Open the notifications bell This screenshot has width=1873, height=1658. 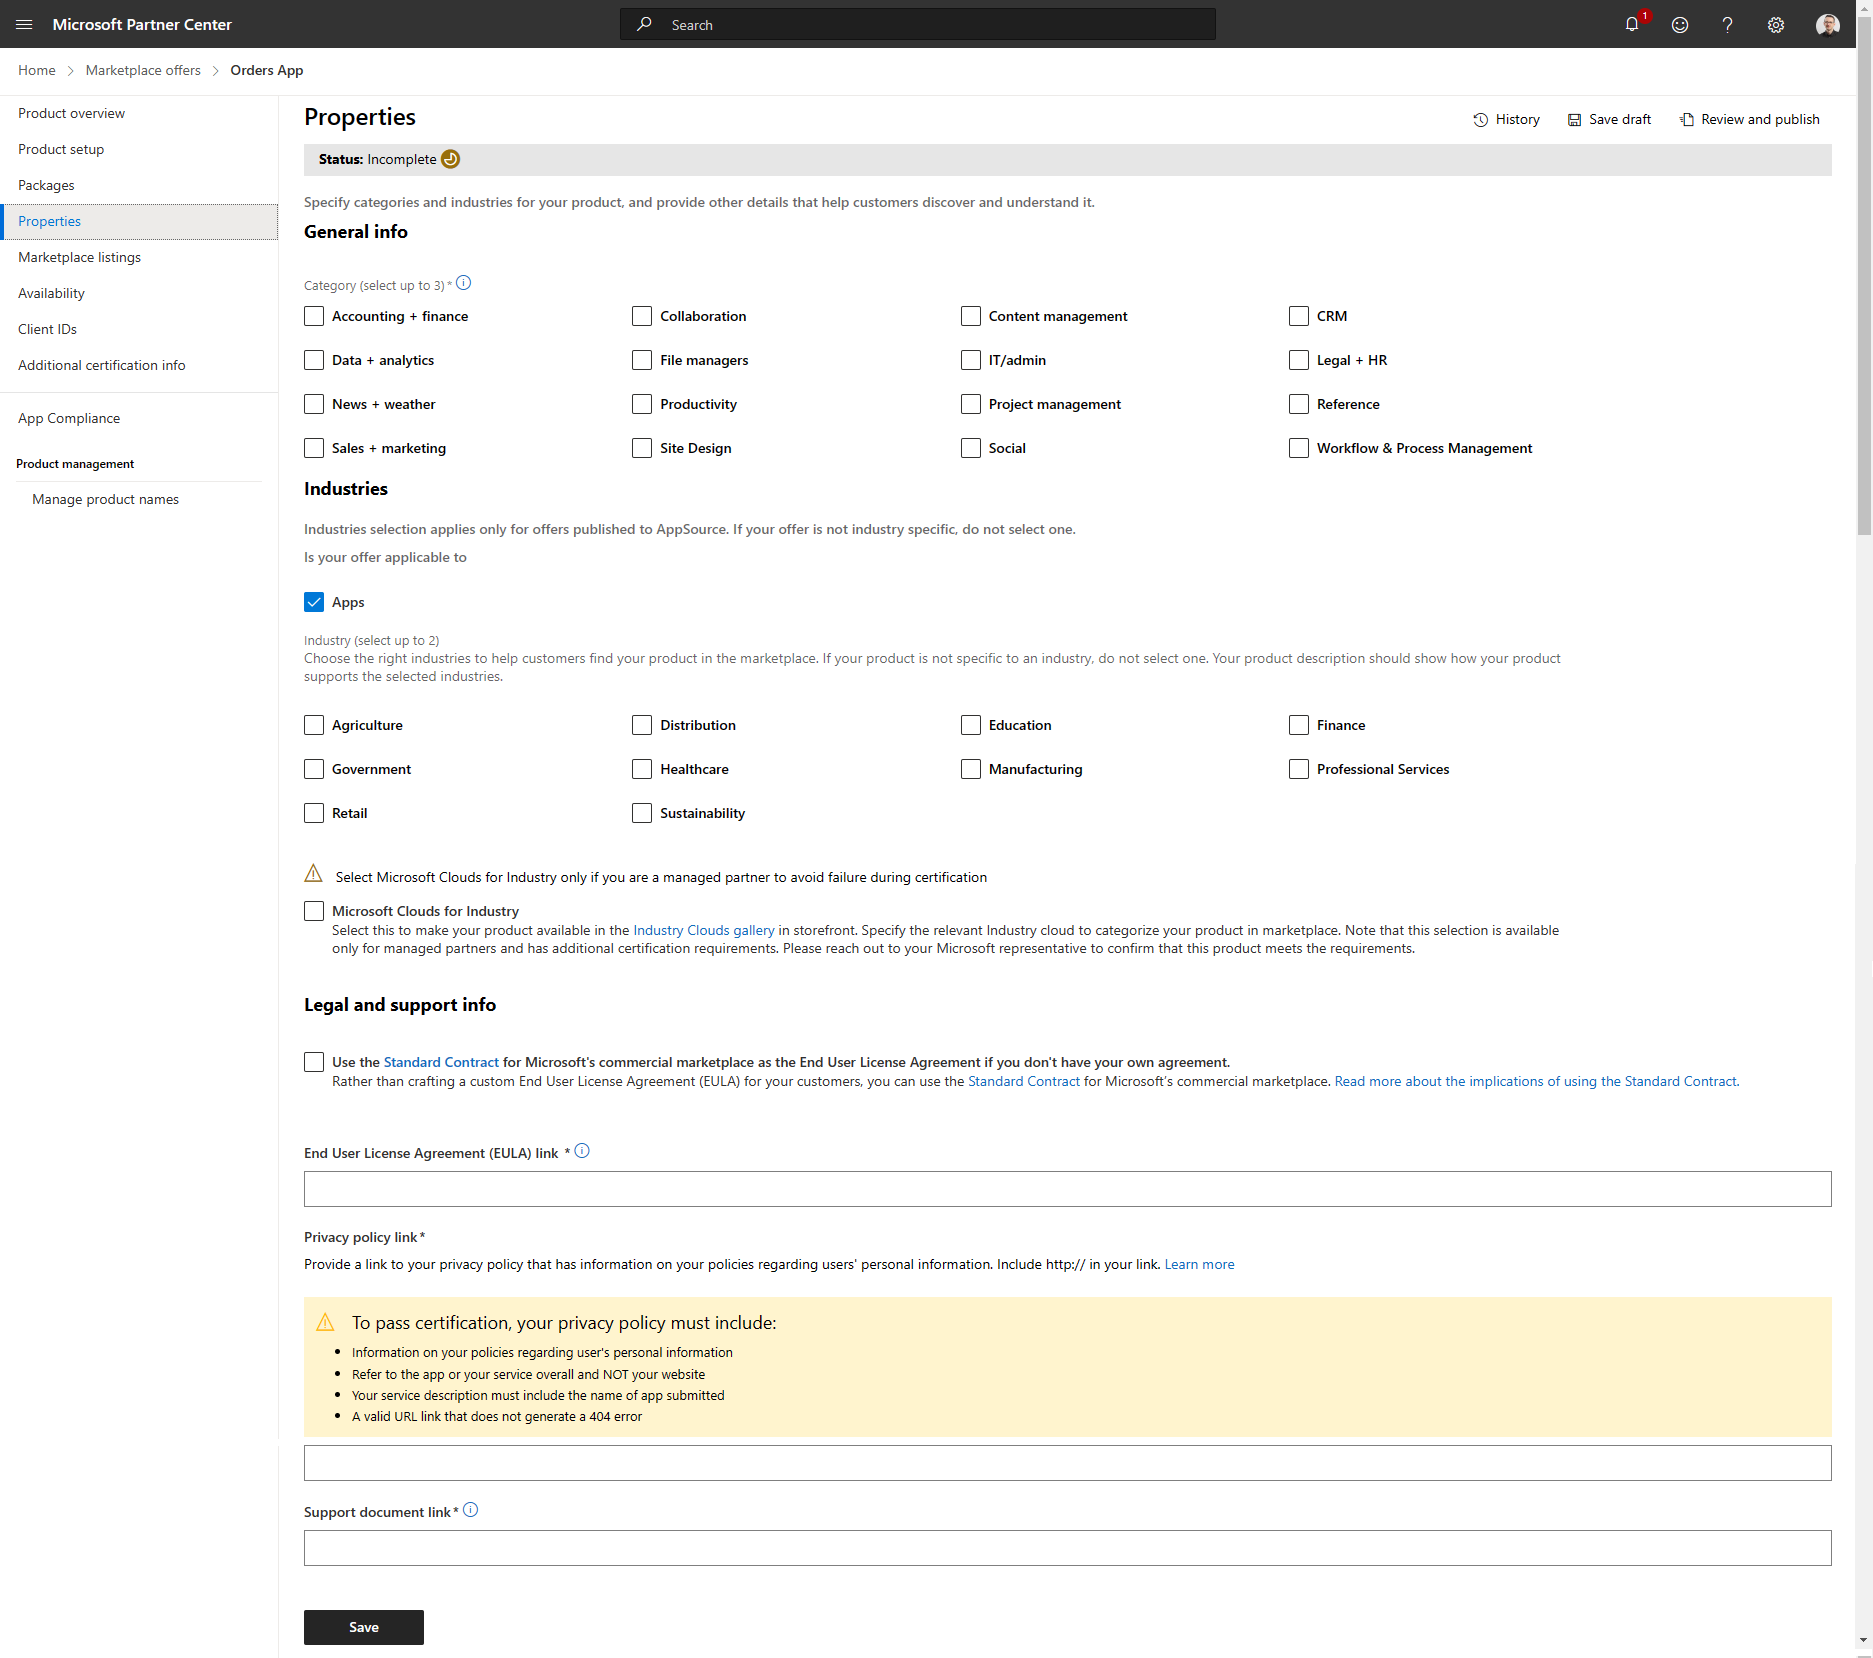1632,24
